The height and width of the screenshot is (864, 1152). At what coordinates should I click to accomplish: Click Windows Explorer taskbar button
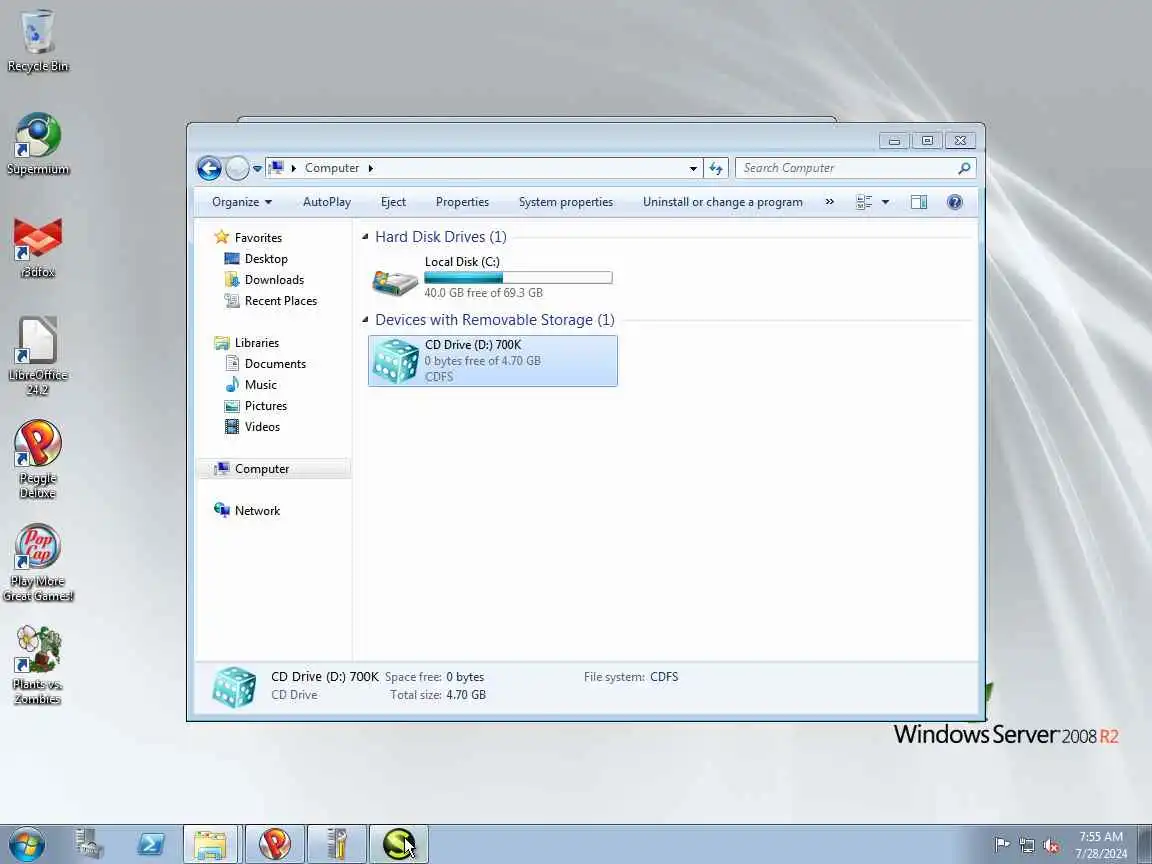click(x=210, y=844)
